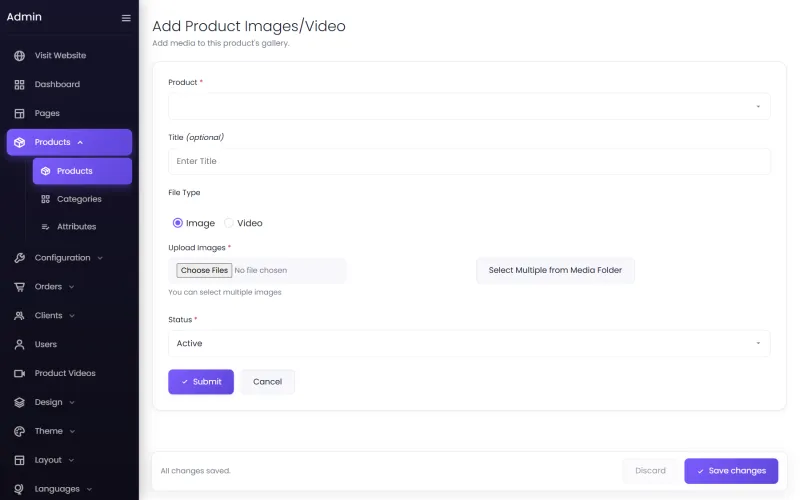This screenshot has width=800, height=500.
Task: Expand the Clients menu chevron
Action: click(x=72, y=316)
